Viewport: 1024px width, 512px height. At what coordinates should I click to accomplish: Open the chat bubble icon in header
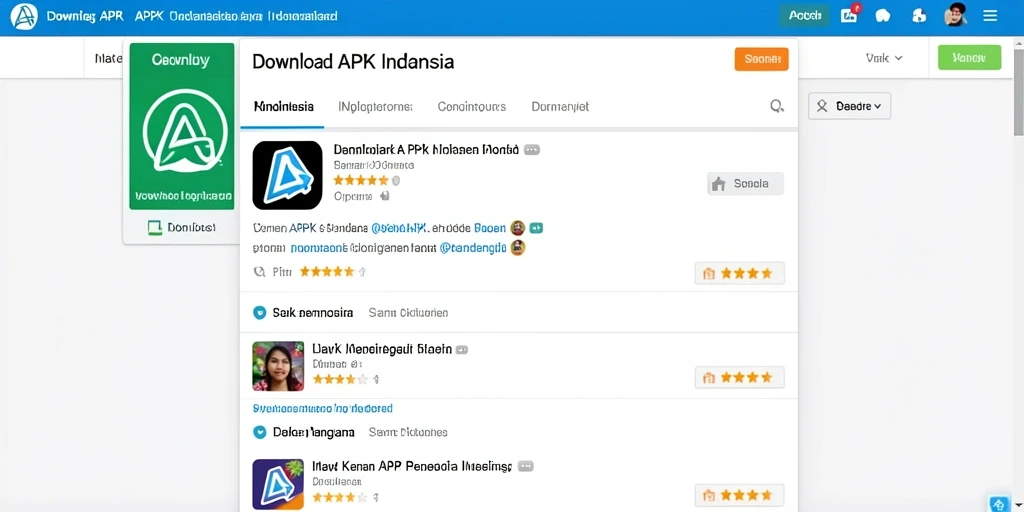883,16
